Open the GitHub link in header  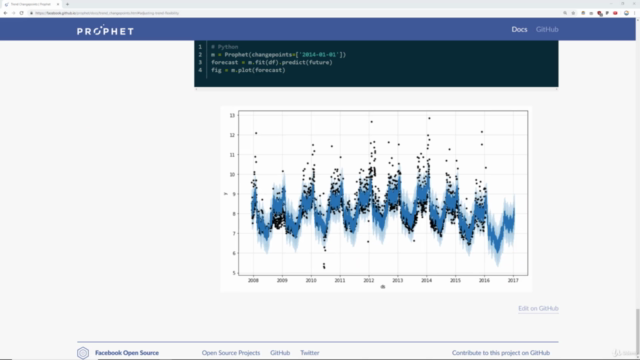(547, 29)
